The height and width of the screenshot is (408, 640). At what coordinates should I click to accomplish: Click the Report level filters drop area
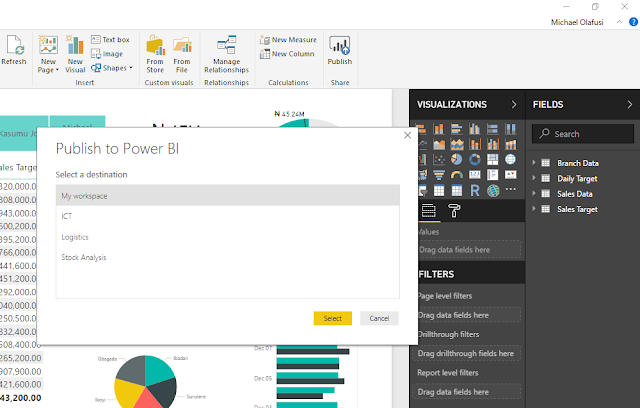tap(467, 392)
